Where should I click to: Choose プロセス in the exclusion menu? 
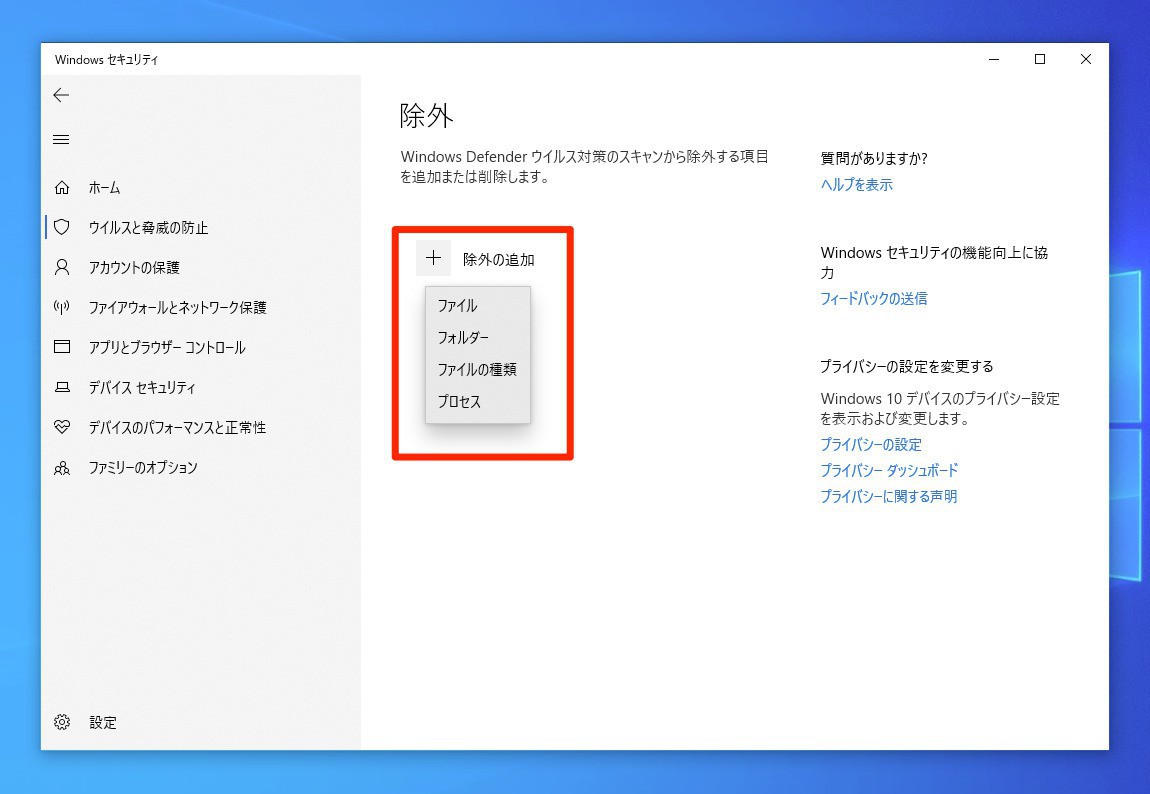459,402
